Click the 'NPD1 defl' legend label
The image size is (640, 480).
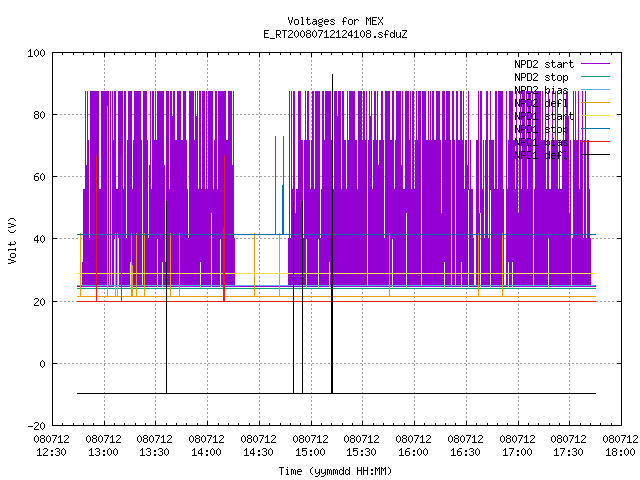541,156
